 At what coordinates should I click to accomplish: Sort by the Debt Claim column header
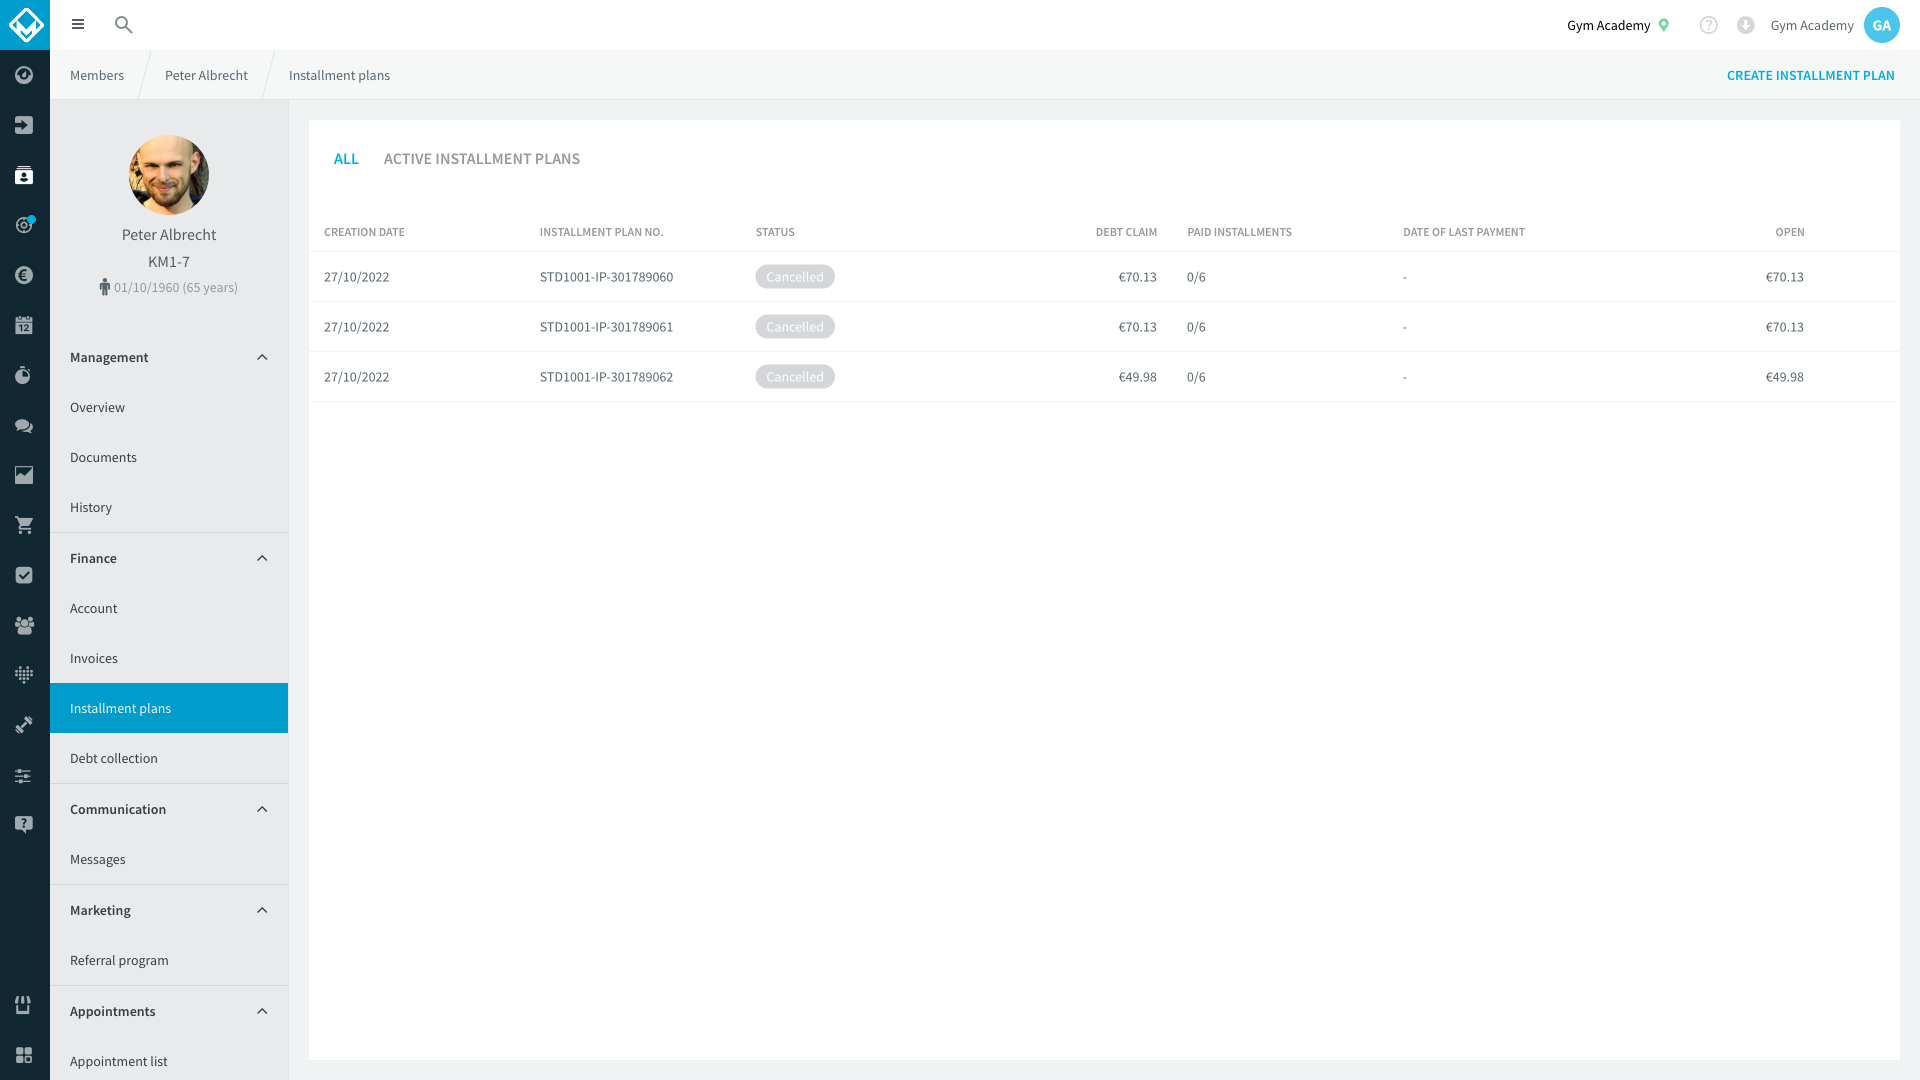(1126, 232)
